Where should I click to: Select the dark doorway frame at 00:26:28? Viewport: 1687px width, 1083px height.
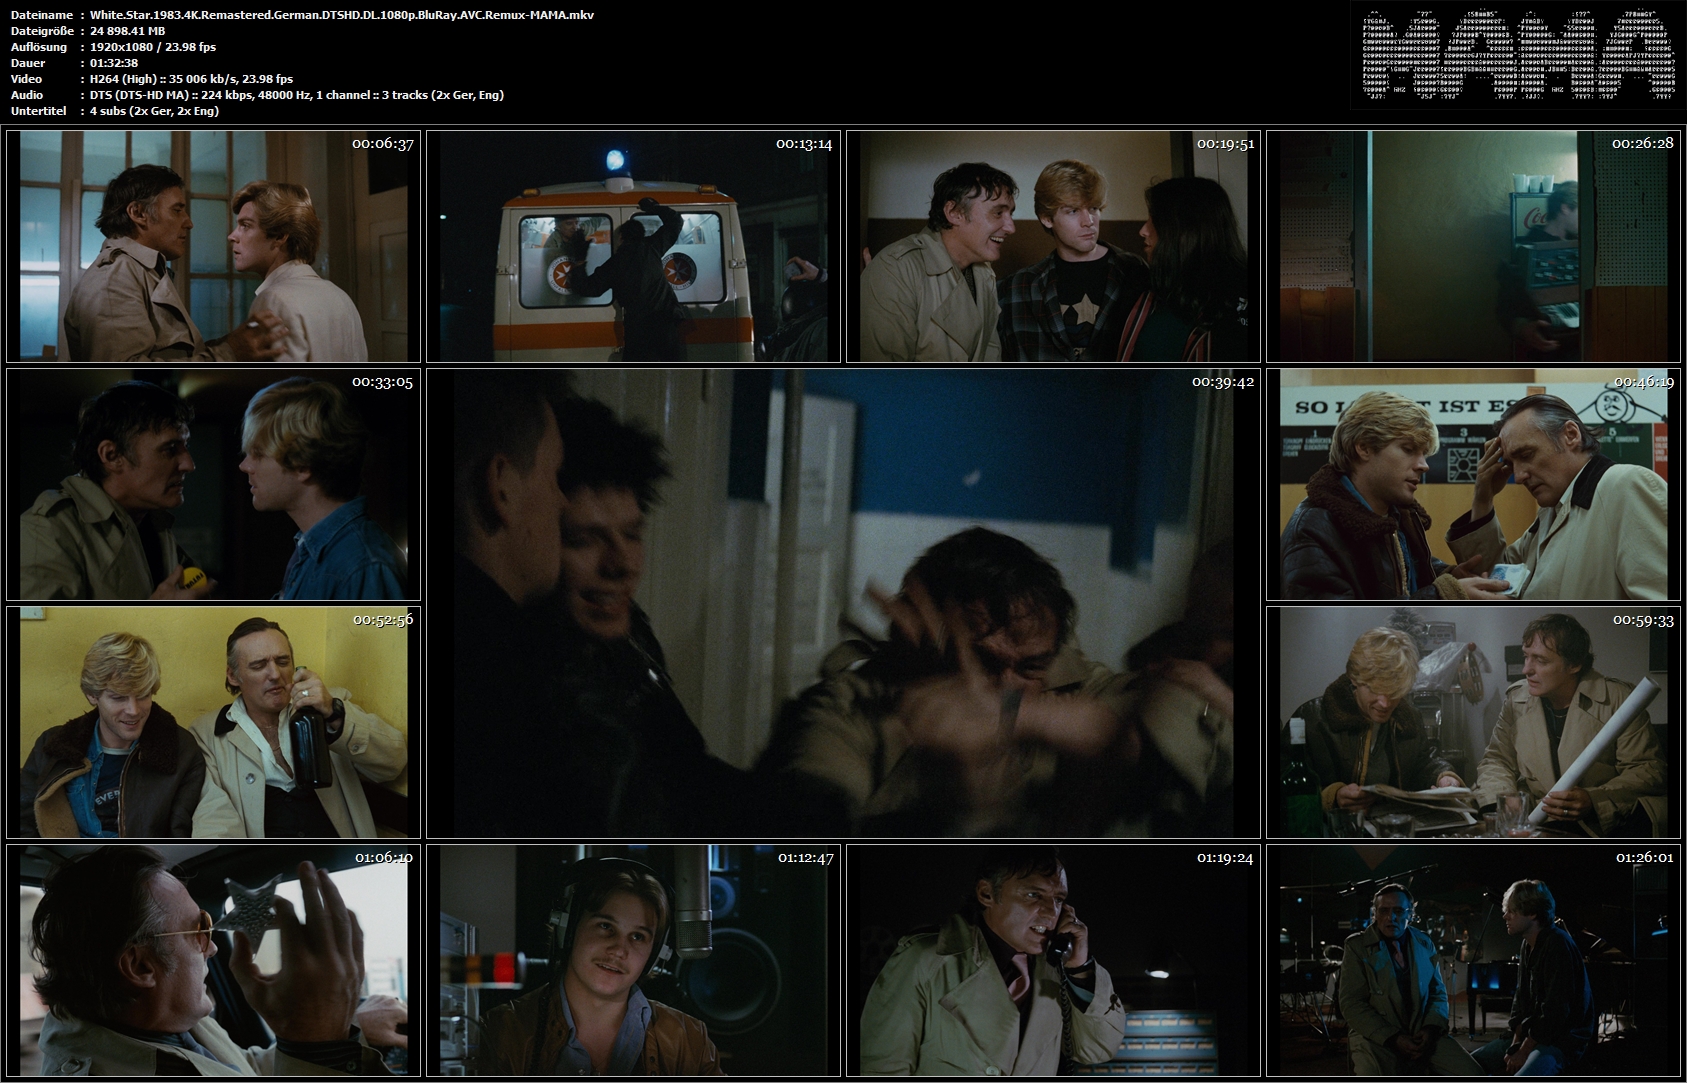[1473, 246]
